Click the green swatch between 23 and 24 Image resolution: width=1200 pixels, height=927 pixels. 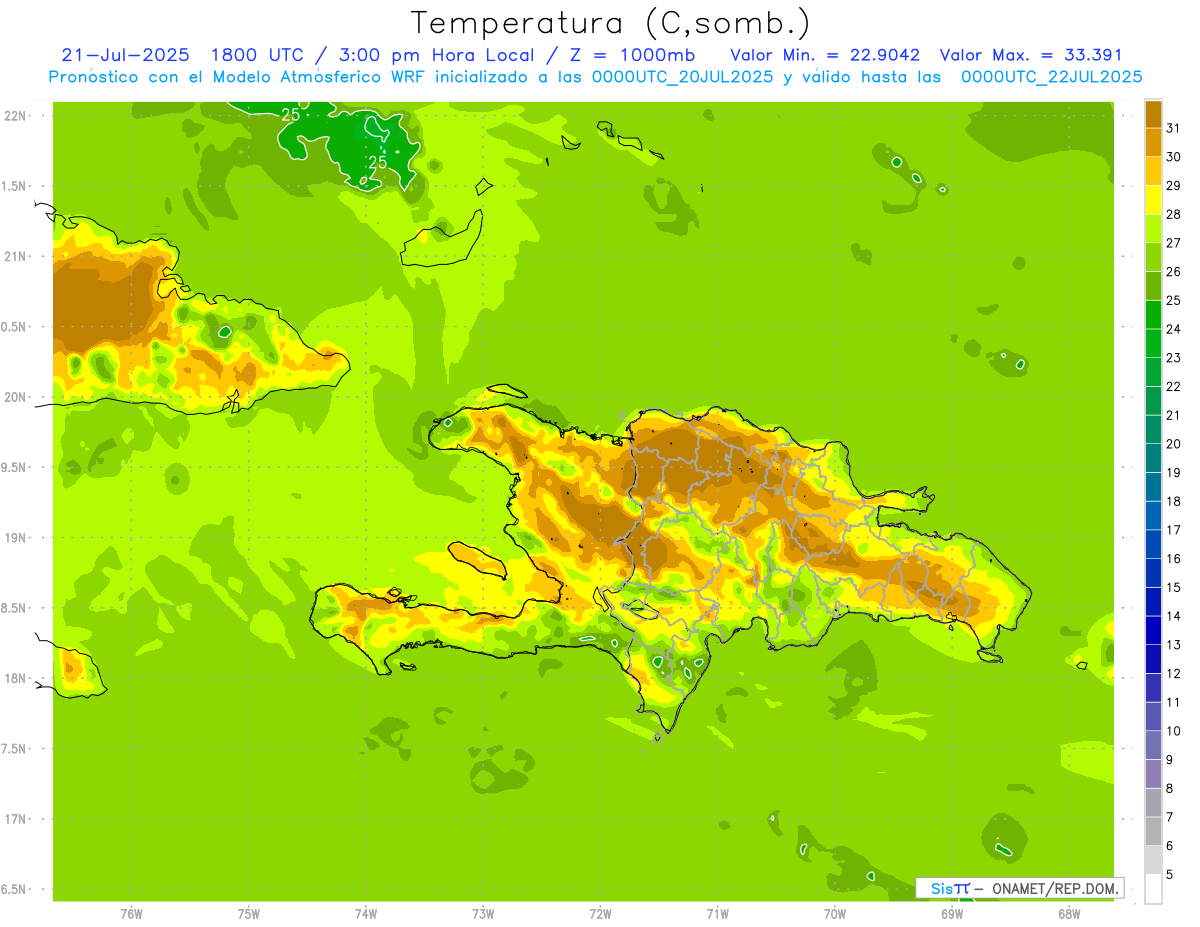(x=1153, y=344)
